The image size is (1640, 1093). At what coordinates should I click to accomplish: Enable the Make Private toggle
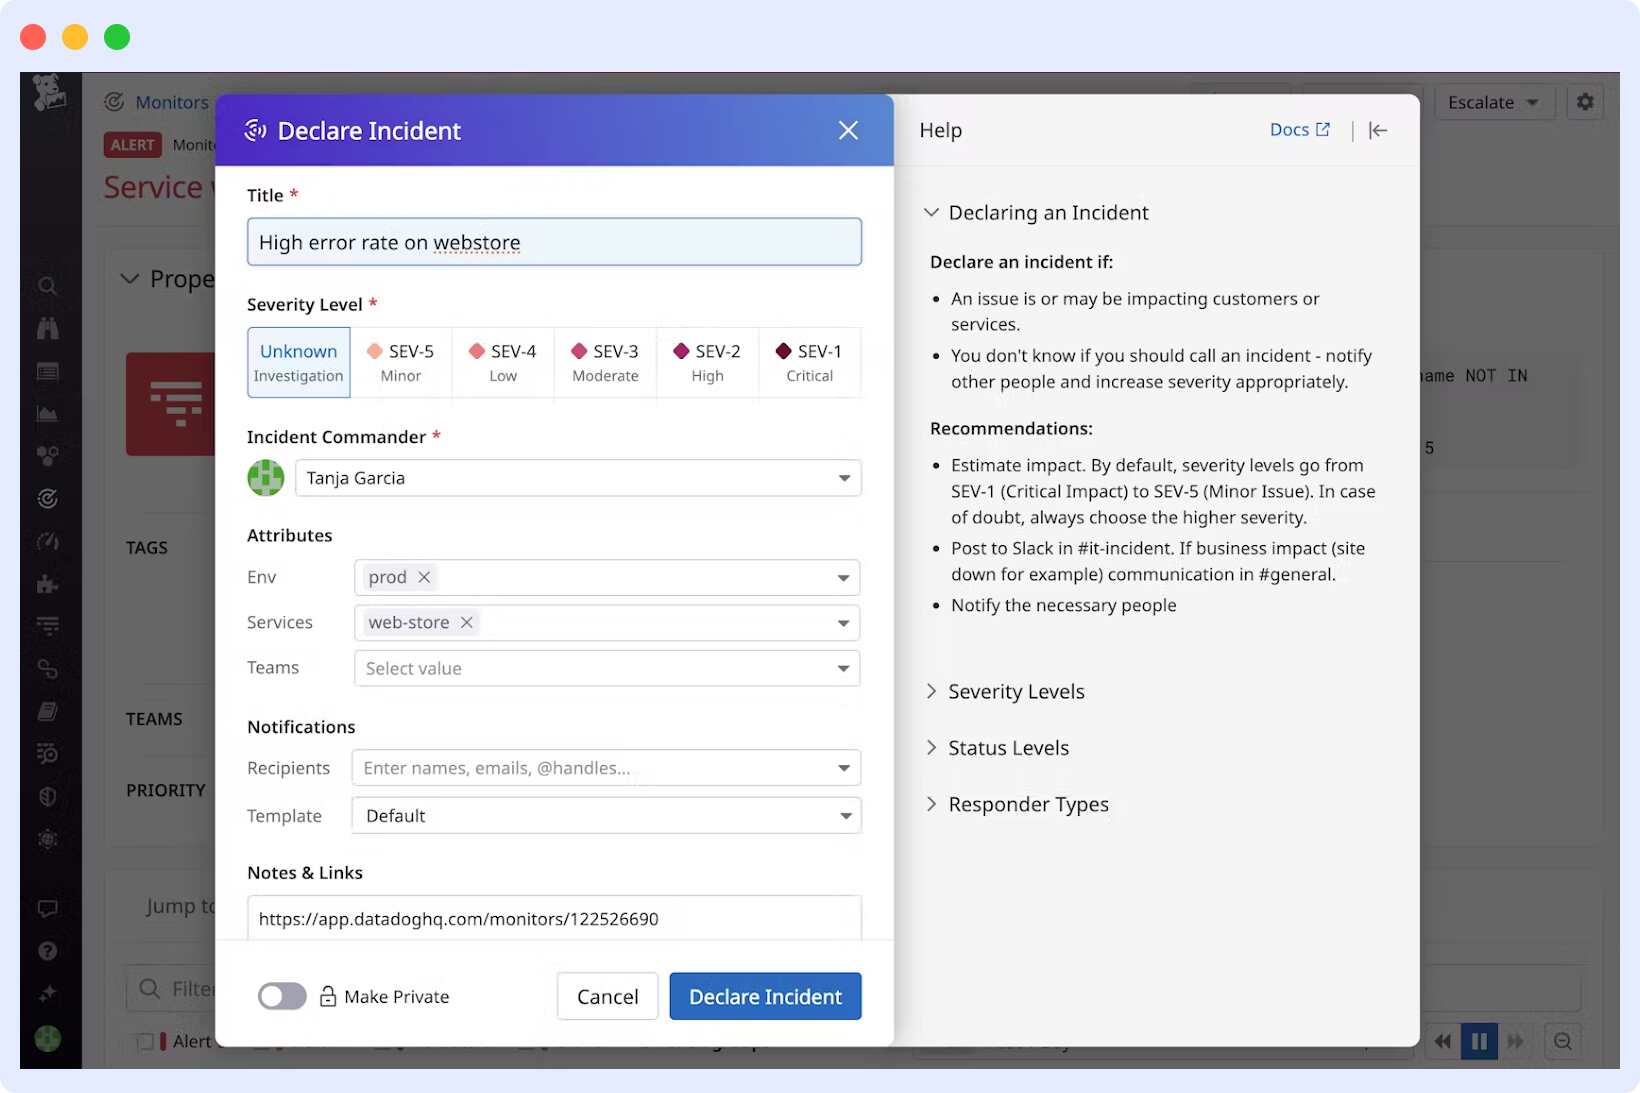pos(282,996)
